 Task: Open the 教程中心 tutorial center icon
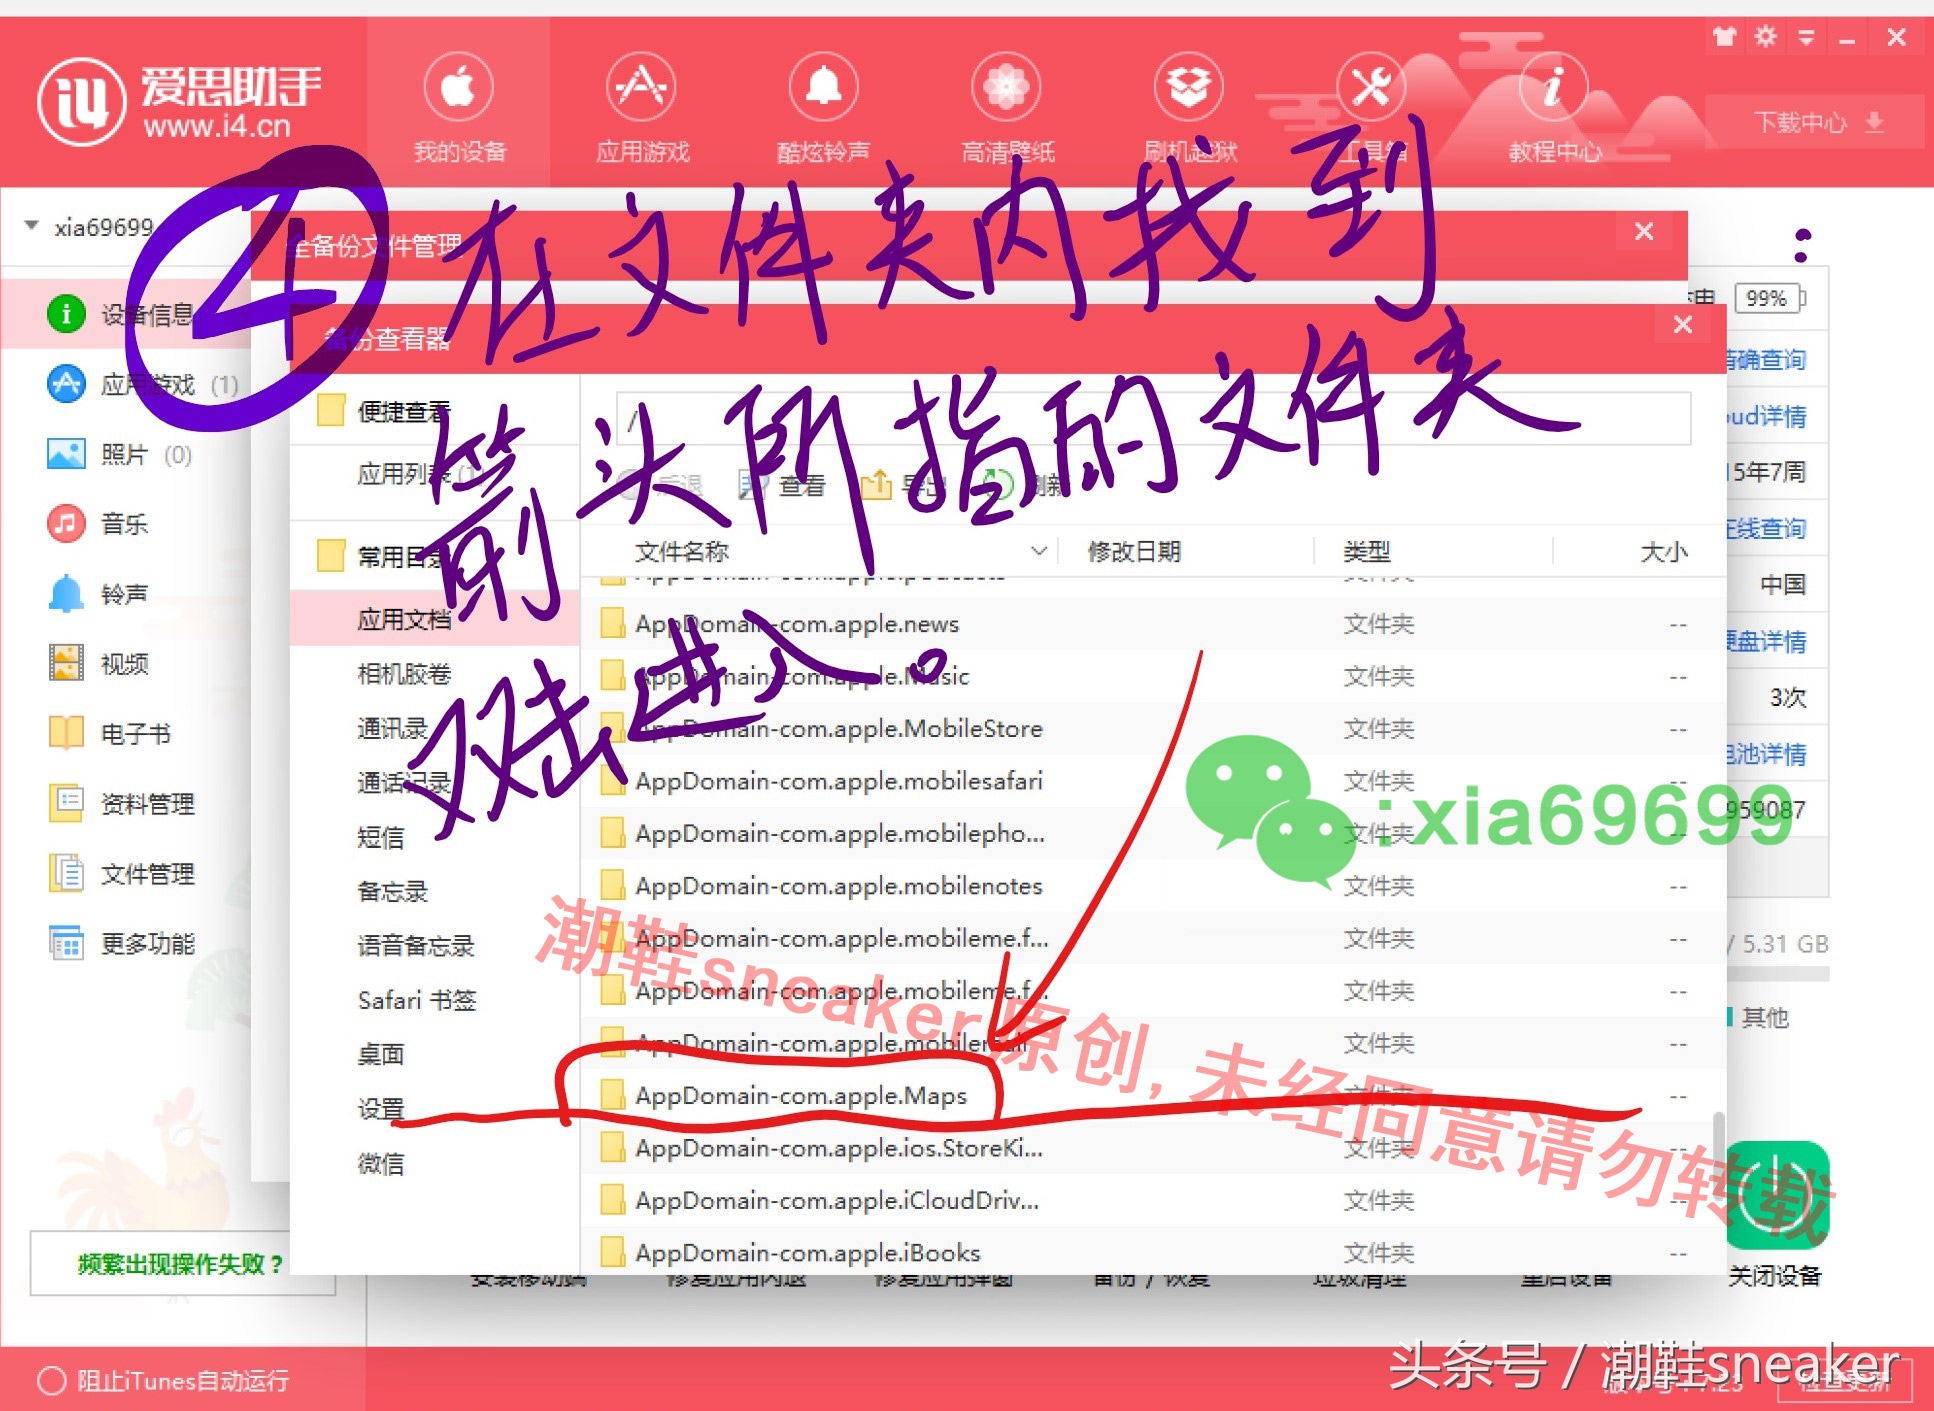point(1552,88)
